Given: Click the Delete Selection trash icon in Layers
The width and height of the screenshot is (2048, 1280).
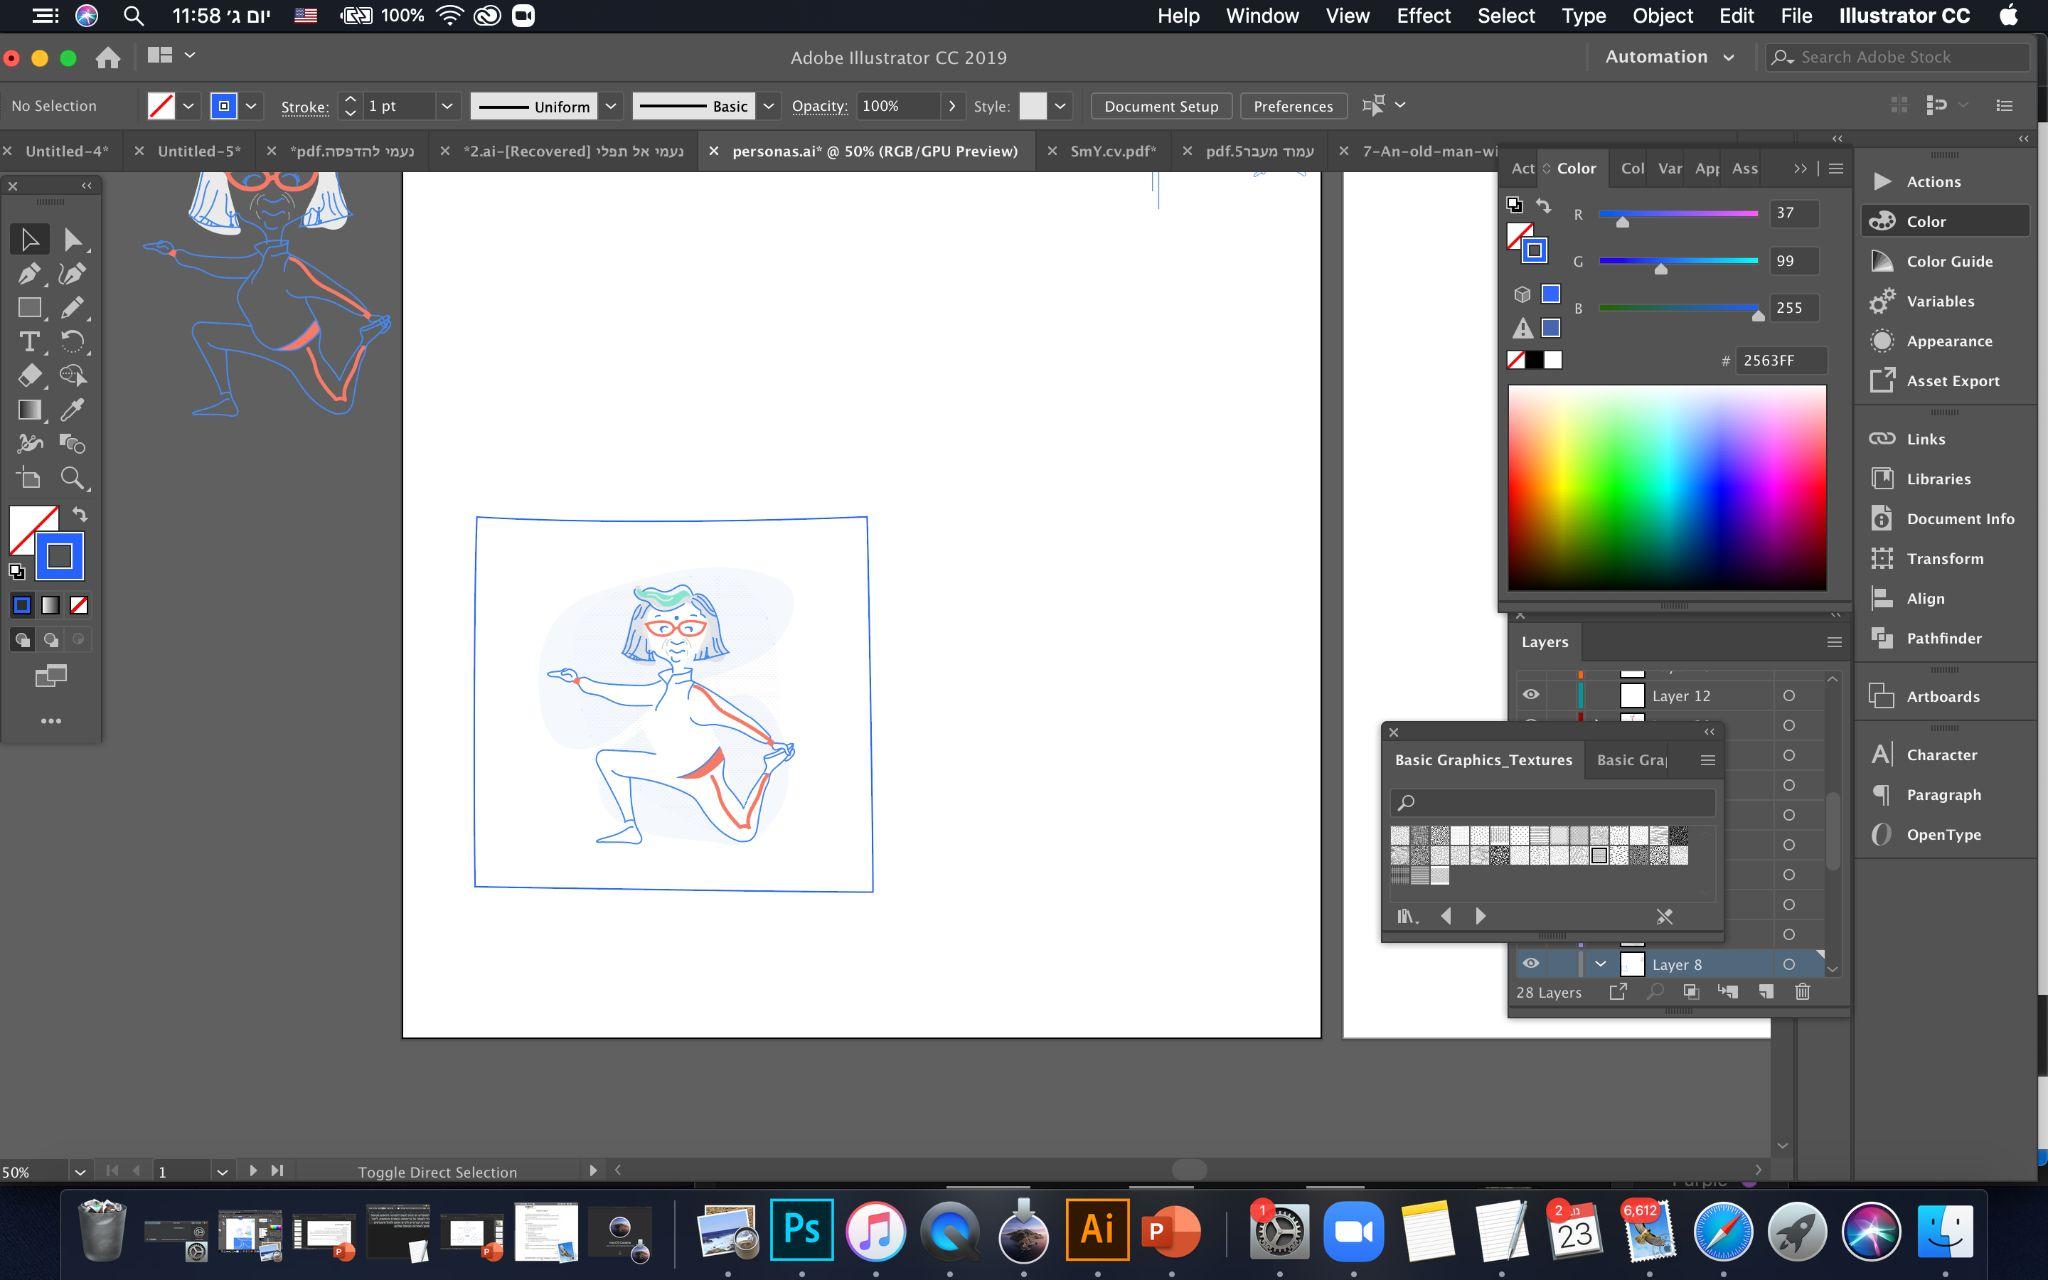Looking at the screenshot, I should (x=1802, y=992).
